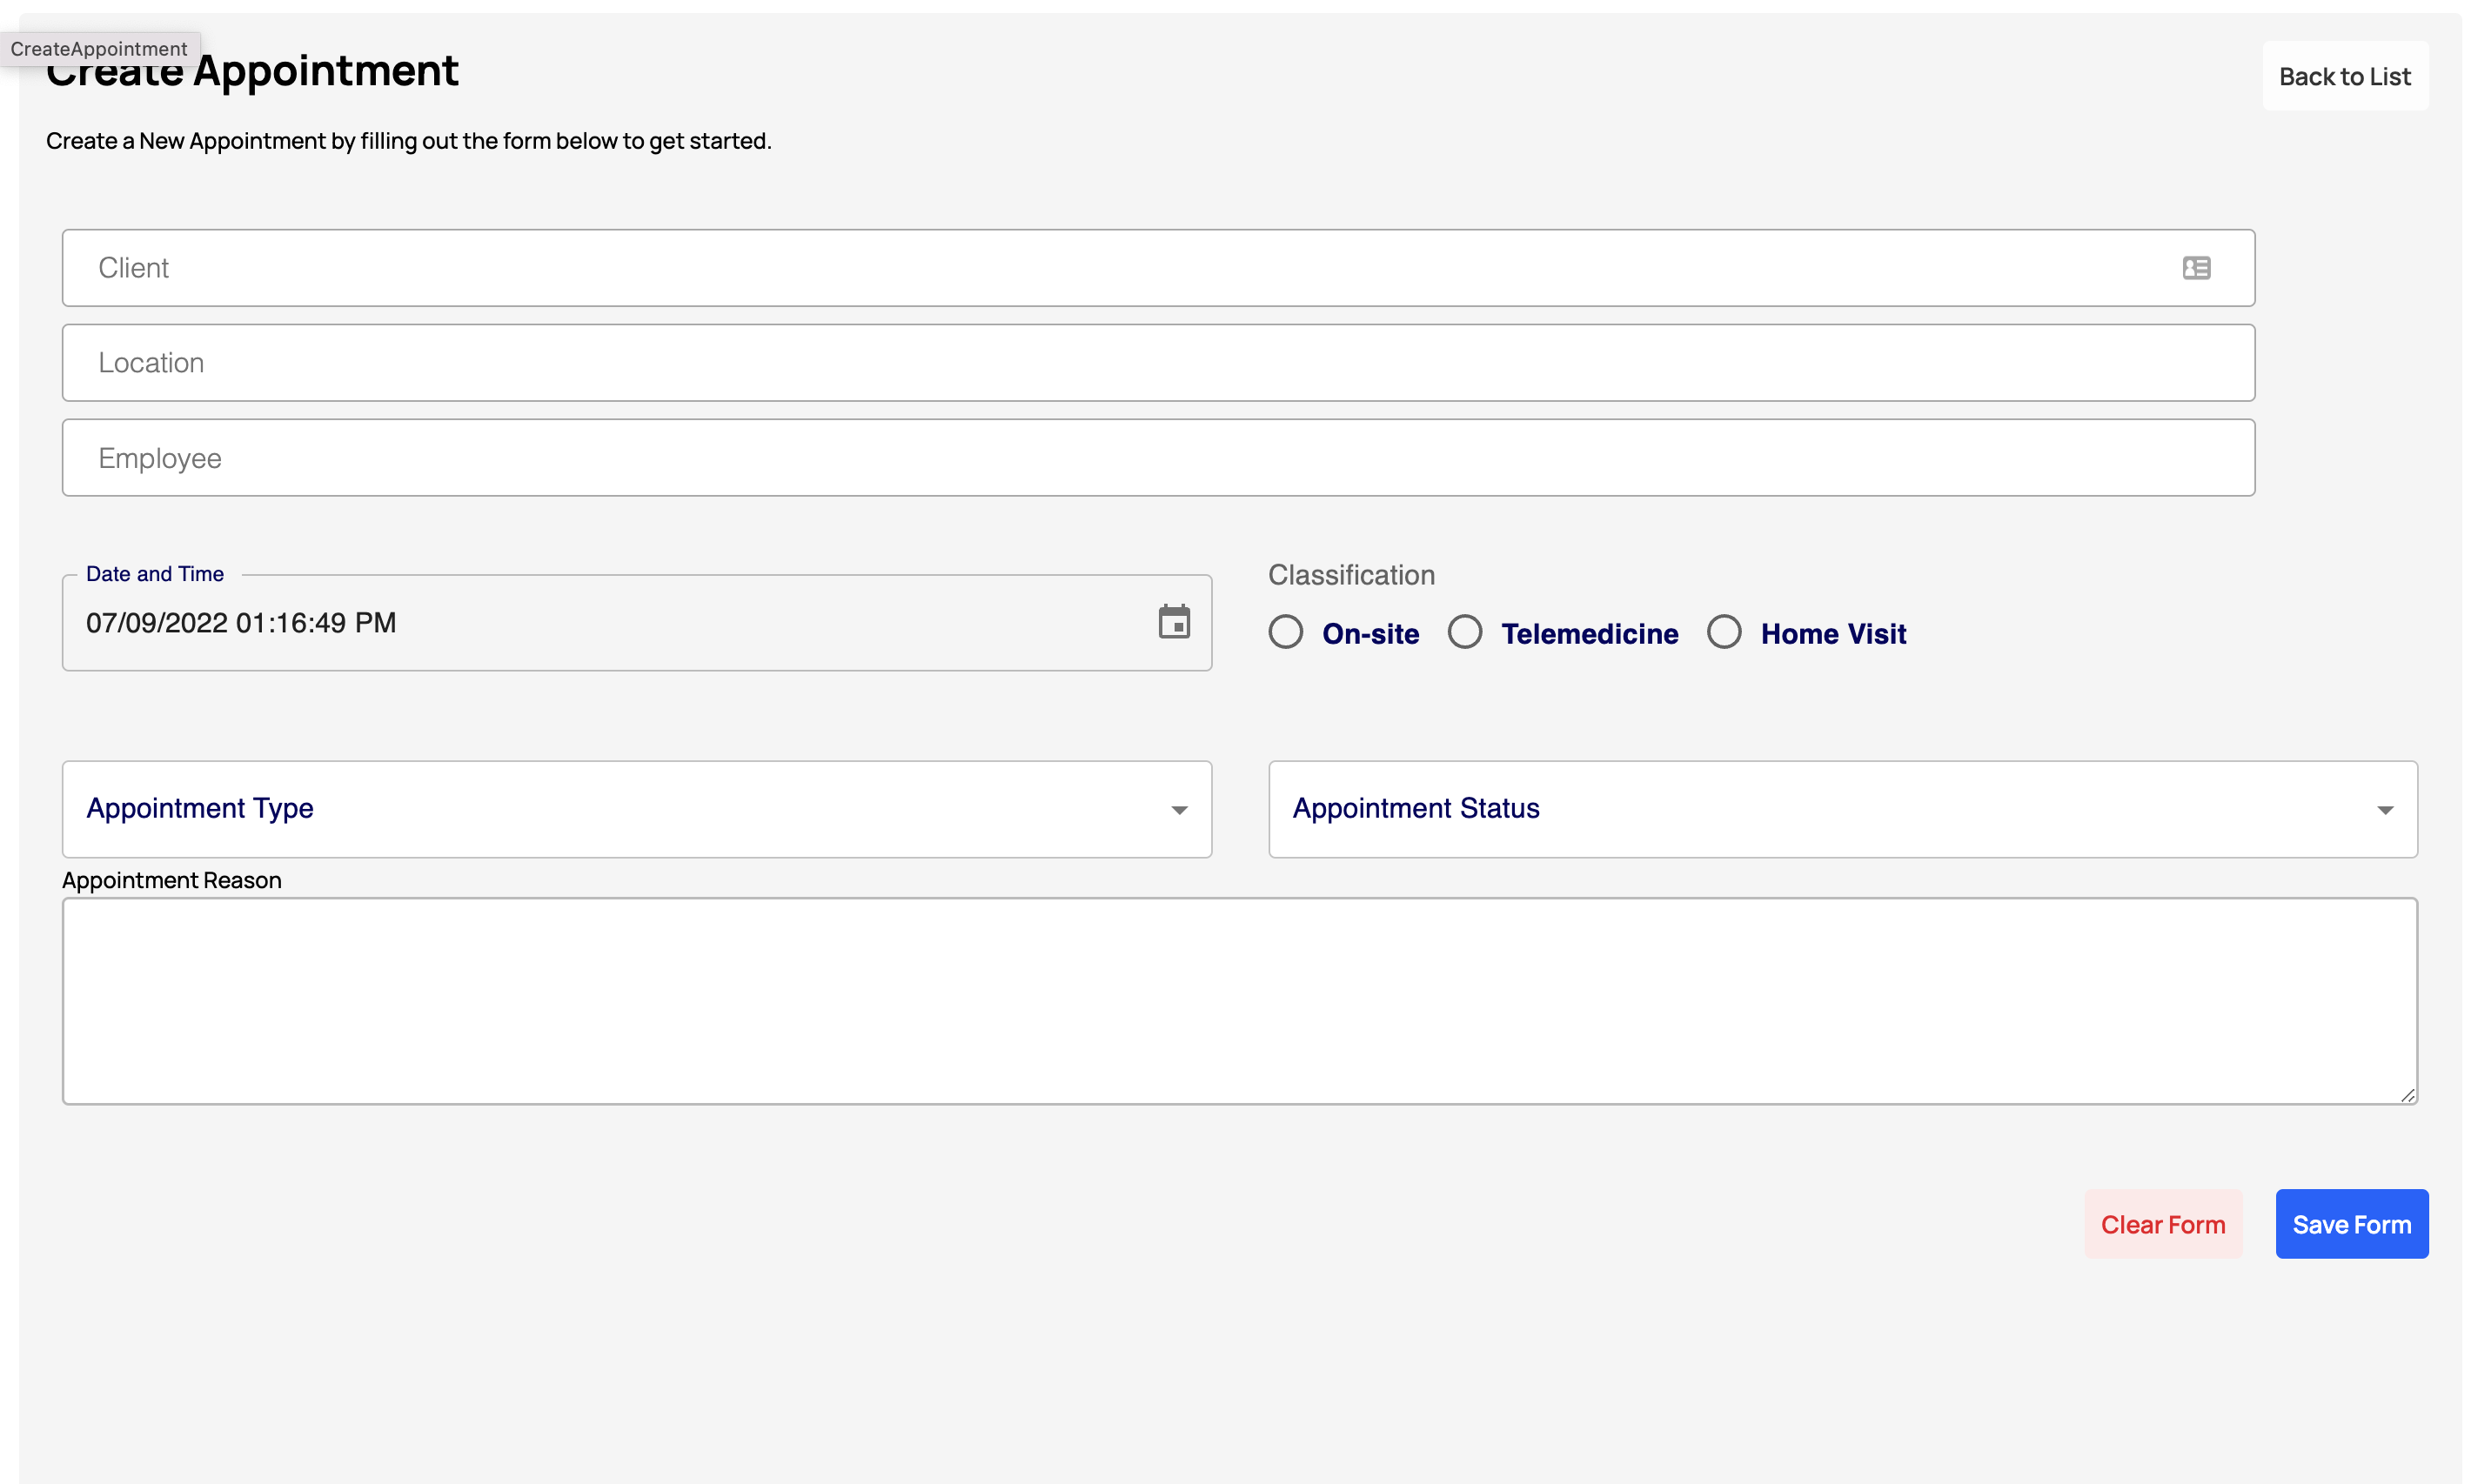Click the Appointment Type dropdown arrow
The width and height of the screenshot is (2471, 1484).
[x=1178, y=810]
